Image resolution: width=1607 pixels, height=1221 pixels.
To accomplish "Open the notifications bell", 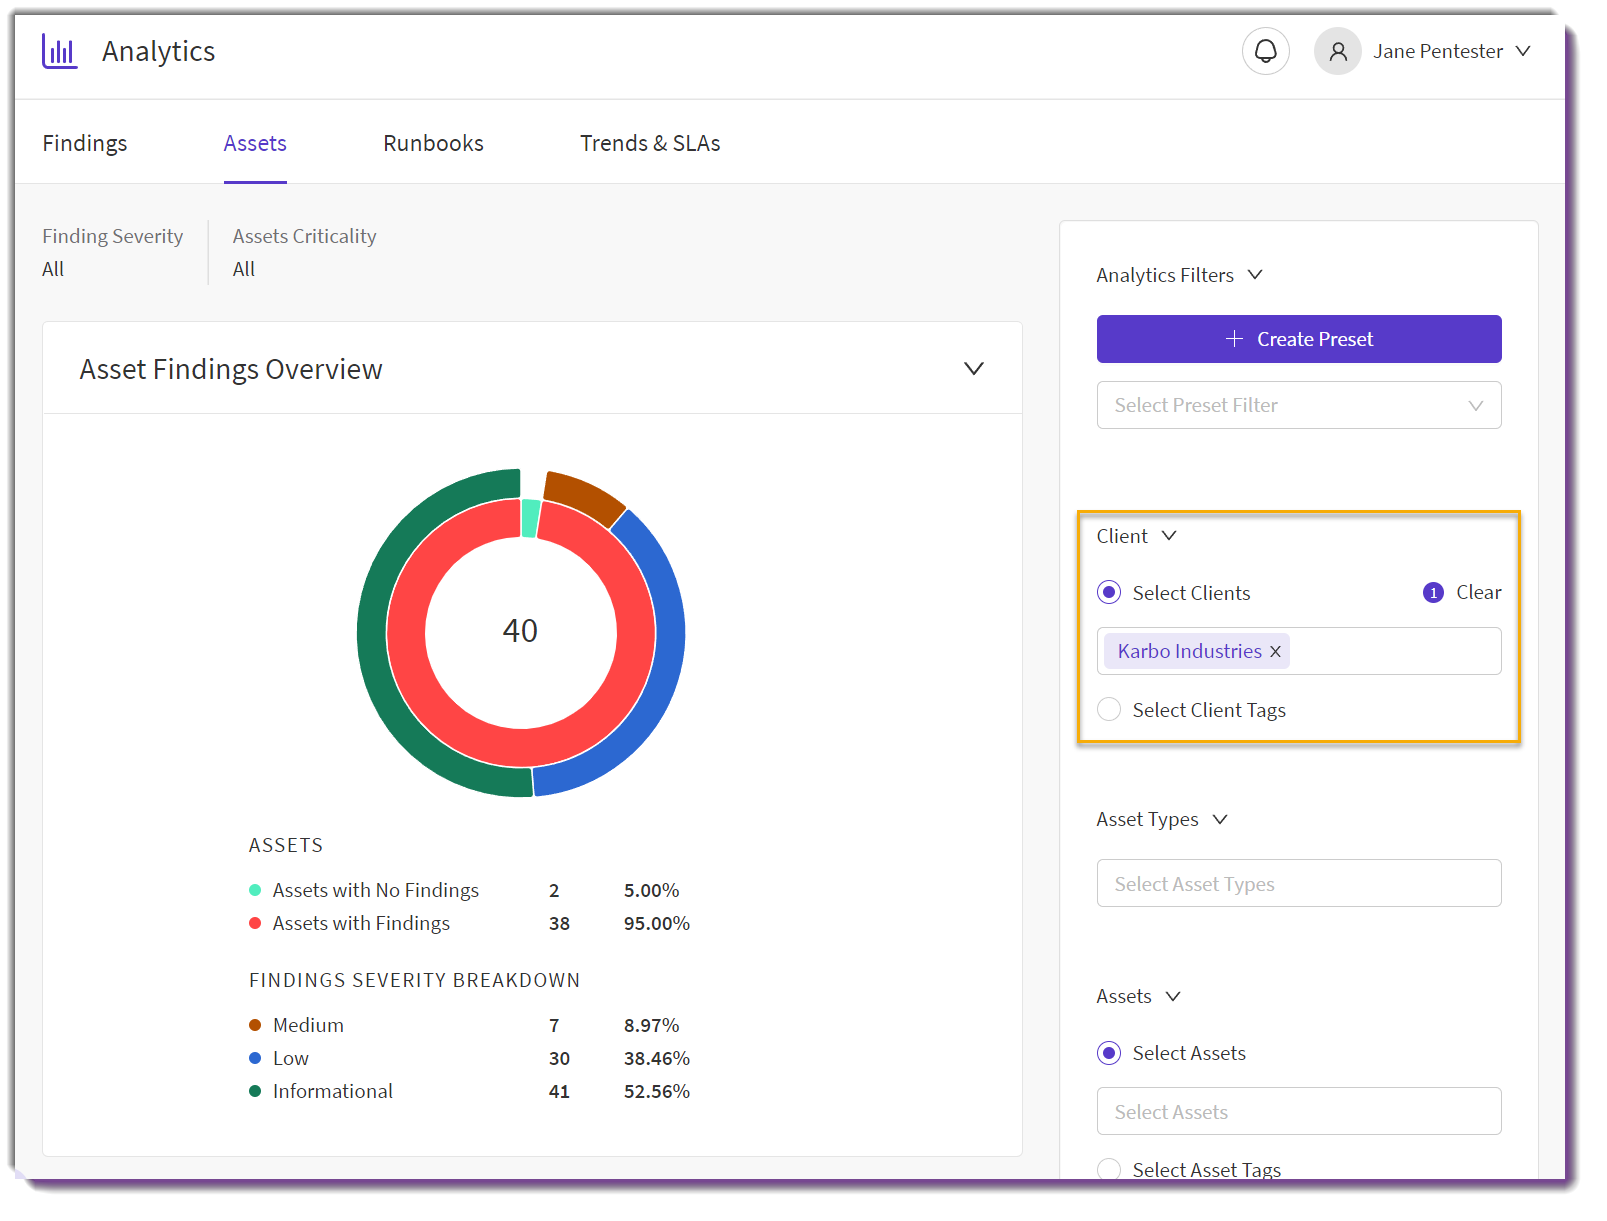I will tap(1265, 51).
